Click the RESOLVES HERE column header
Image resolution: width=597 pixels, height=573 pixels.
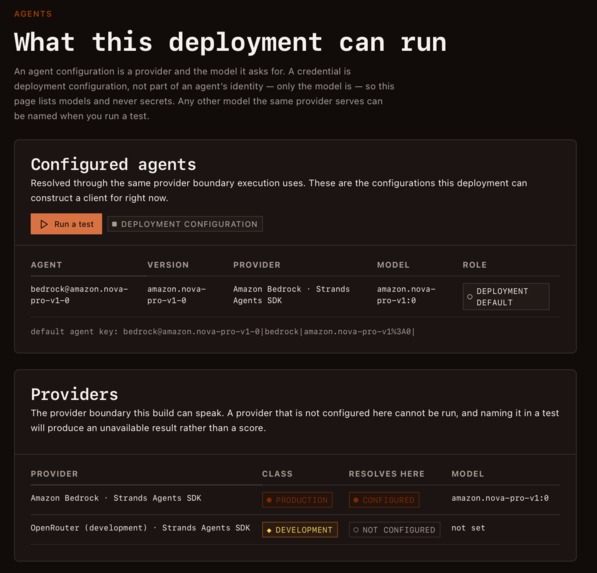tap(386, 474)
